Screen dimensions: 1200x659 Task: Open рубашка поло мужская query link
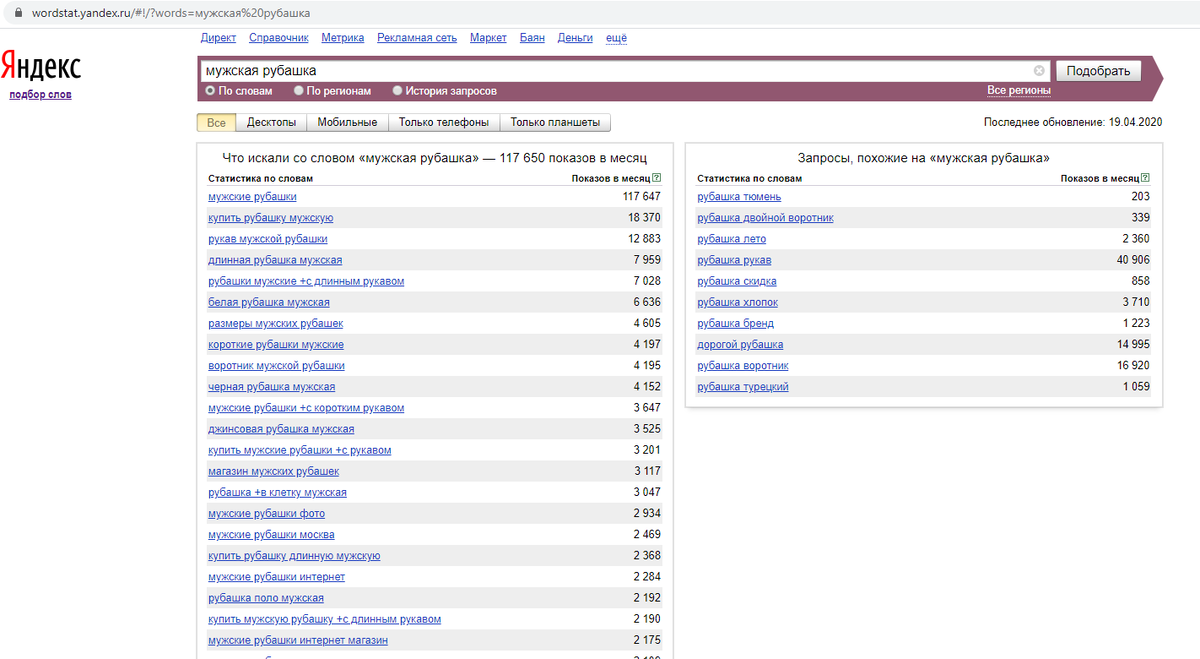(266, 598)
